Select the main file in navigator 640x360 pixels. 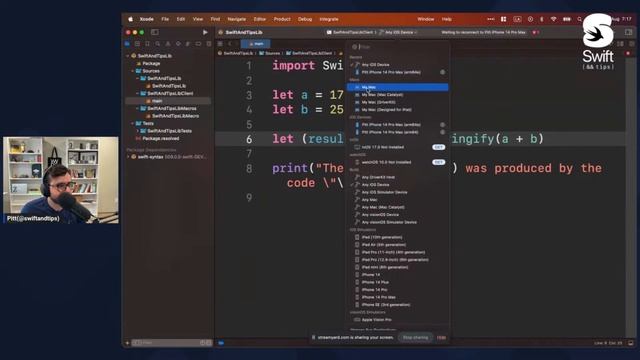[168, 101]
